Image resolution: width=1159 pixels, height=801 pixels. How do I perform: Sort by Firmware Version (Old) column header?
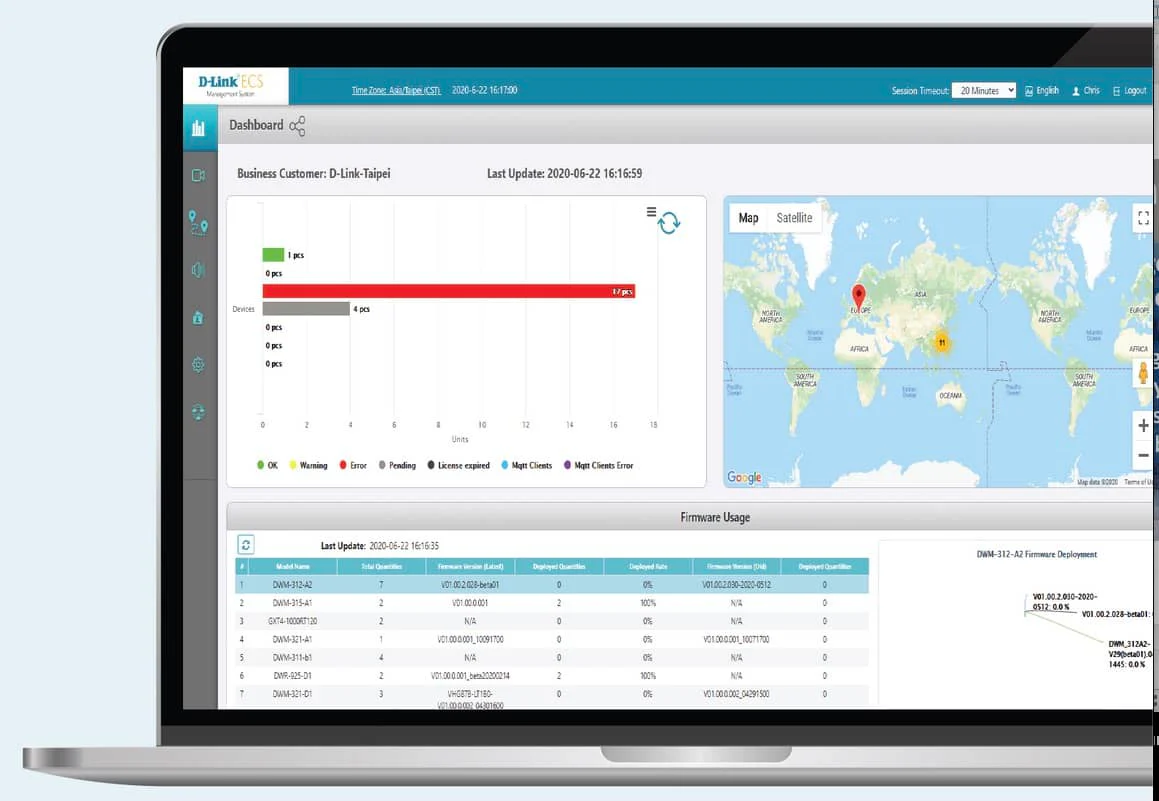pyautogui.click(x=736, y=567)
